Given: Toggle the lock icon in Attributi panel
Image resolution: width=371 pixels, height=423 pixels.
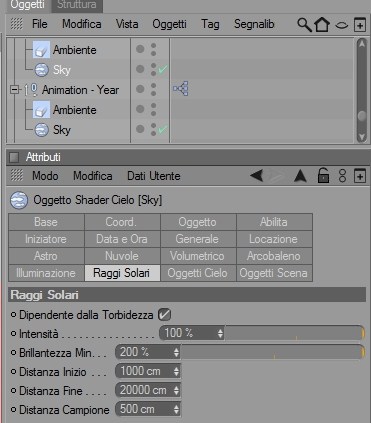Looking at the screenshot, I should (x=323, y=176).
